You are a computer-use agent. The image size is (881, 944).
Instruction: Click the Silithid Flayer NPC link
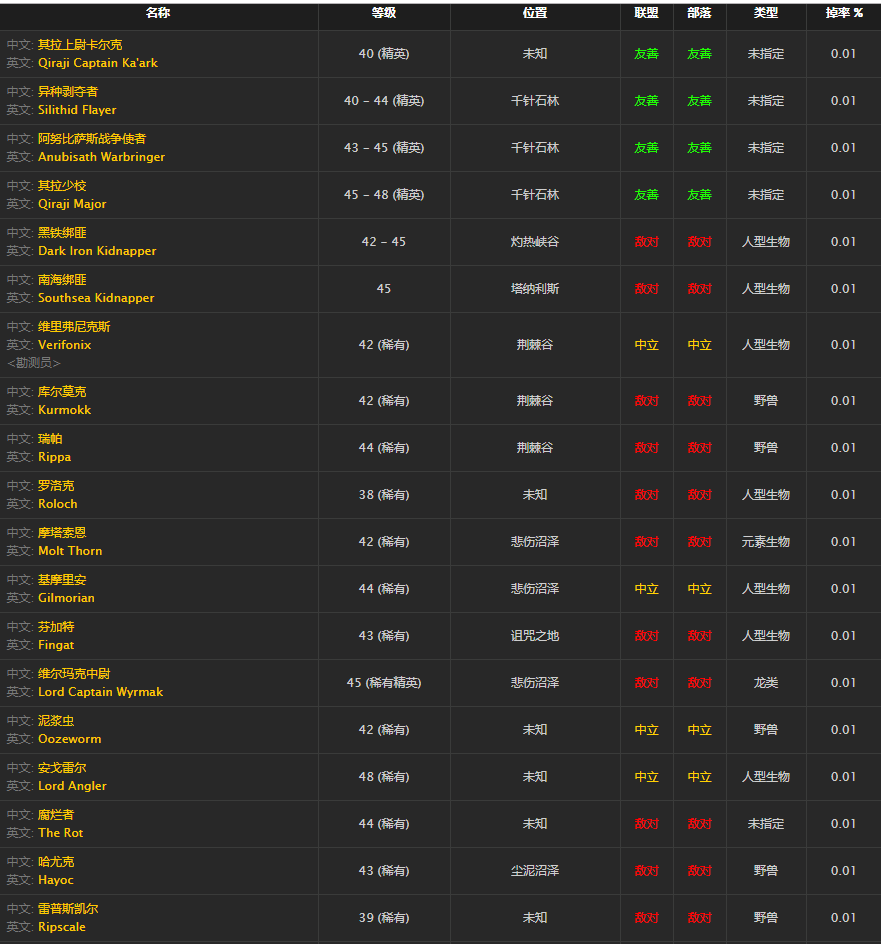pos(77,110)
